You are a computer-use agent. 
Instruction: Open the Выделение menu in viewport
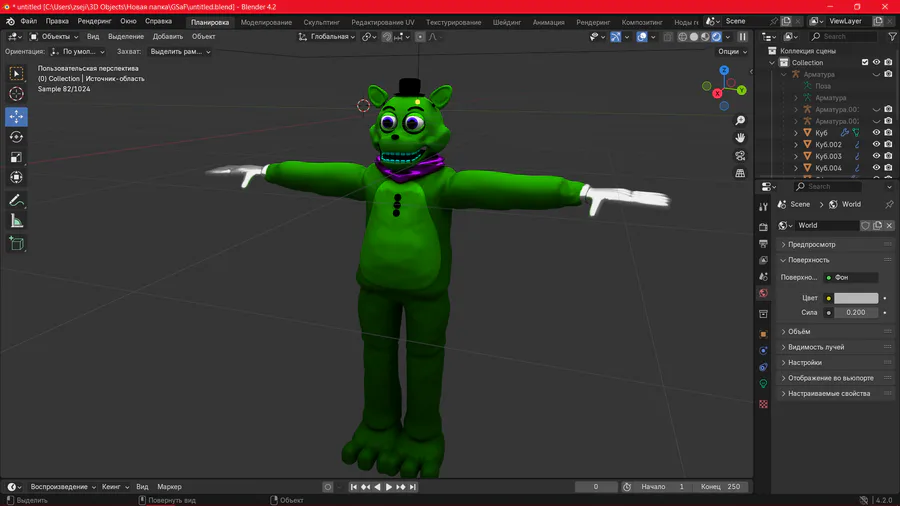pyautogui.click(x=126, y=37)
